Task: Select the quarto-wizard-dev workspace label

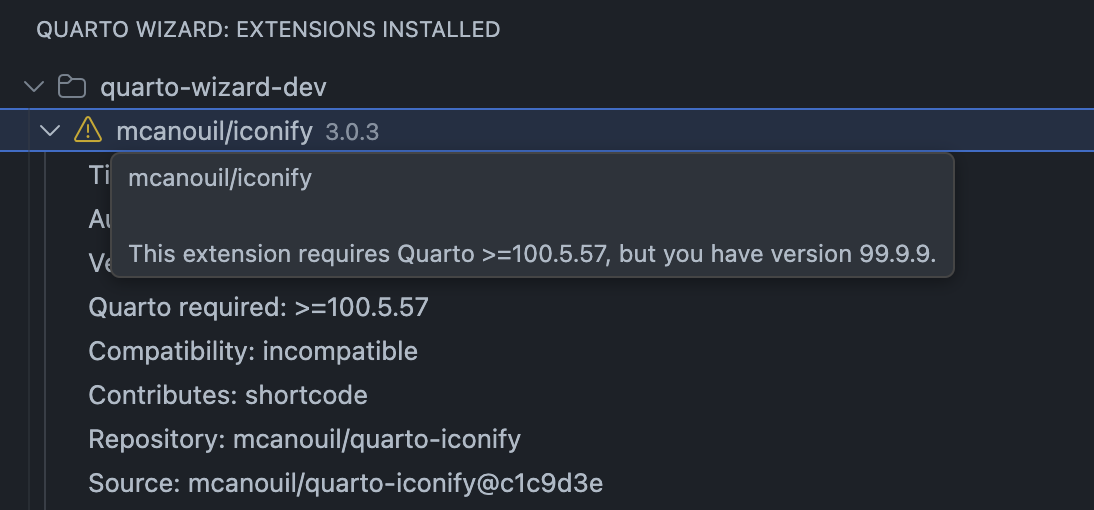Action: pos(213,87)
